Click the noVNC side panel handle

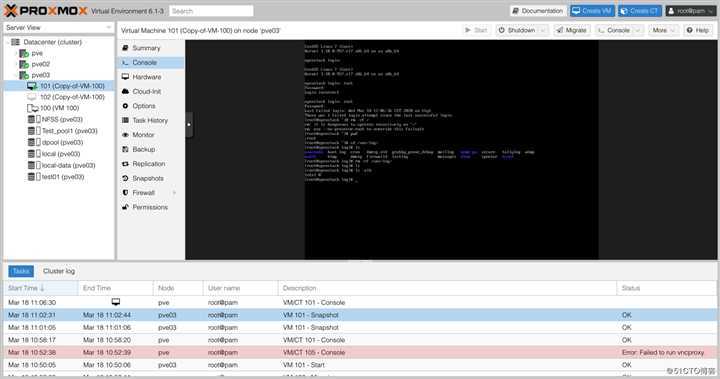[x=189, y=124]
